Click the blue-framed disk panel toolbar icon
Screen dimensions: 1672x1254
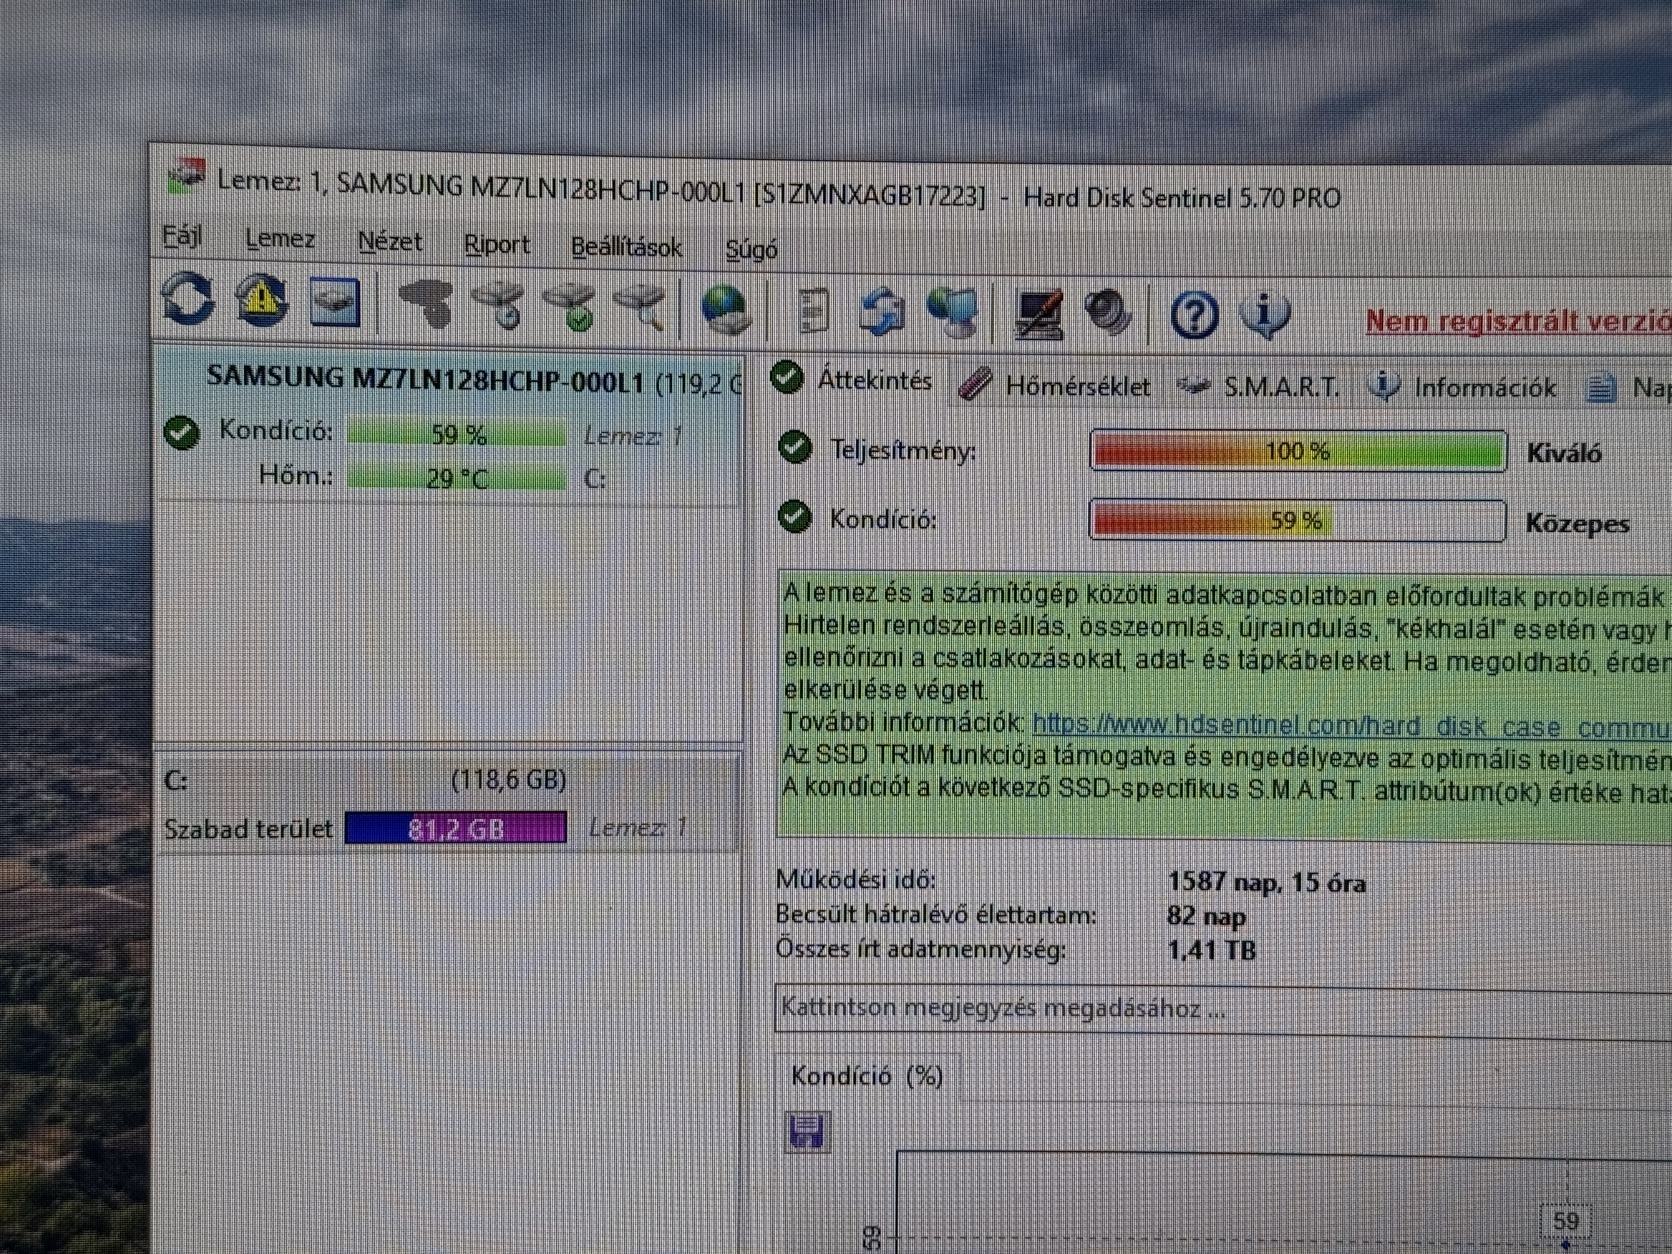pyautogui.click(x=335, y=301)
